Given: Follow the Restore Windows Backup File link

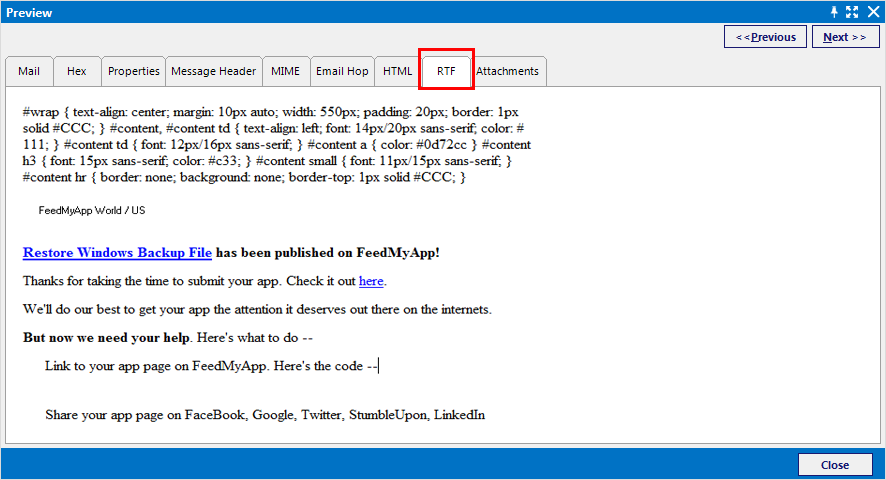Looking at the screenshot, I should click(x=117, y=253).
